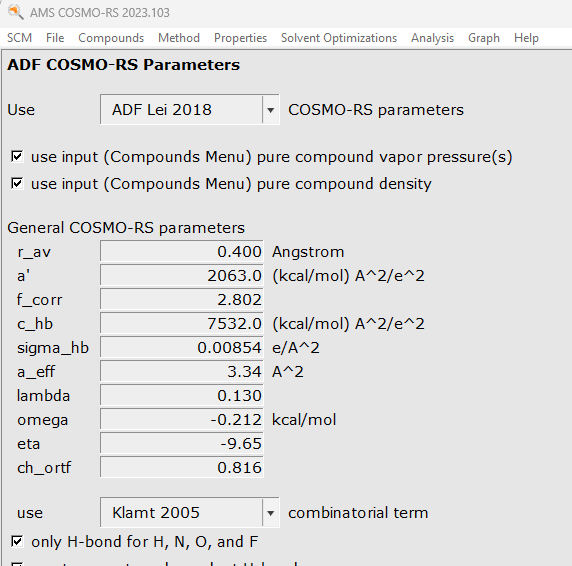Click the ch_ortf parameter label
This screenshot has height=566, width=572.
[x=44, y=468]
